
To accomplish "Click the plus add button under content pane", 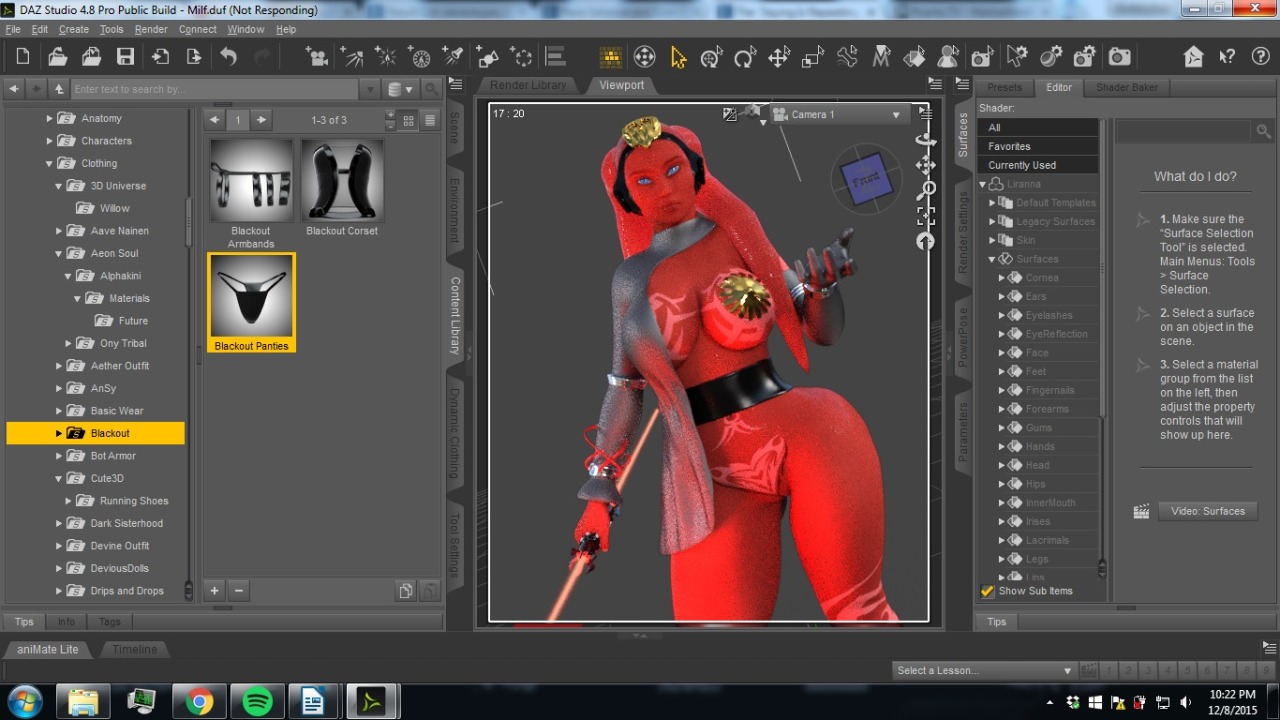I will pos(214,591).
